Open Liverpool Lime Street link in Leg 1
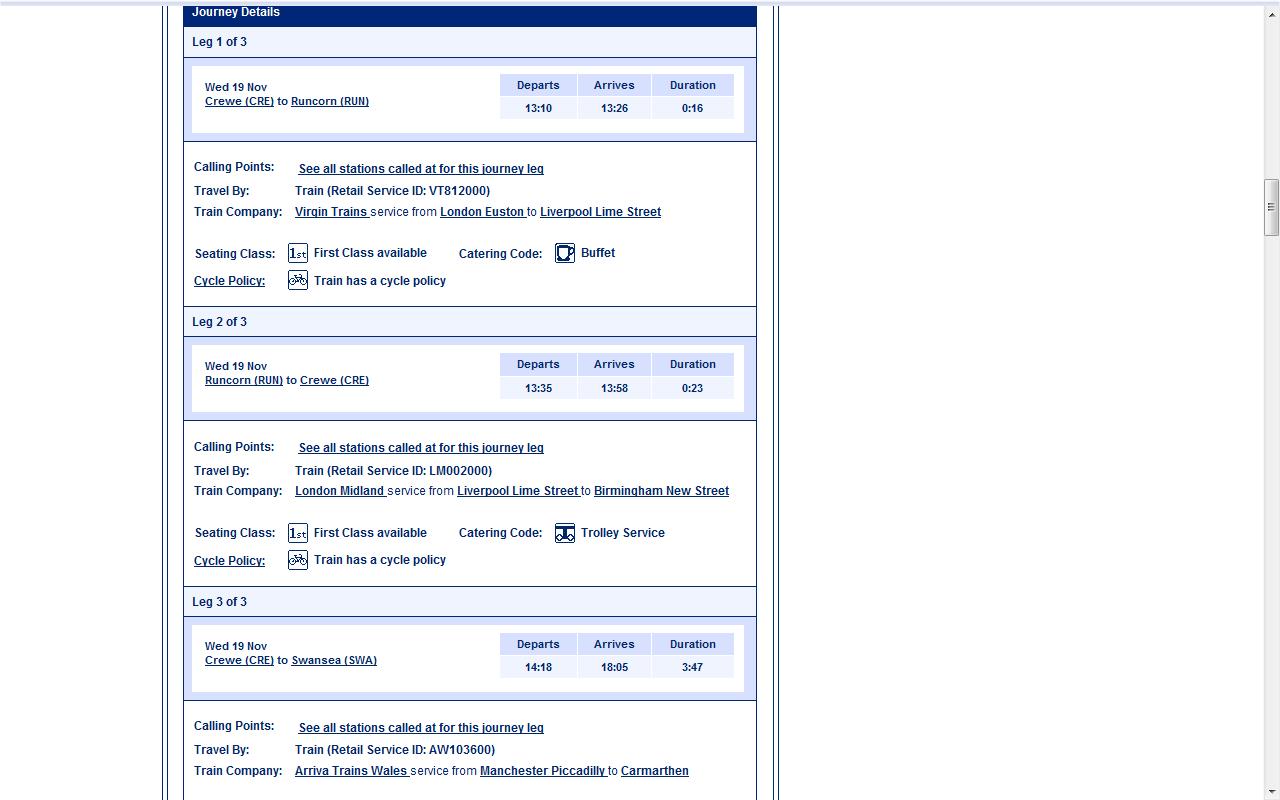The width and height of the screenshot is (1280, 800). coord(600,212)
